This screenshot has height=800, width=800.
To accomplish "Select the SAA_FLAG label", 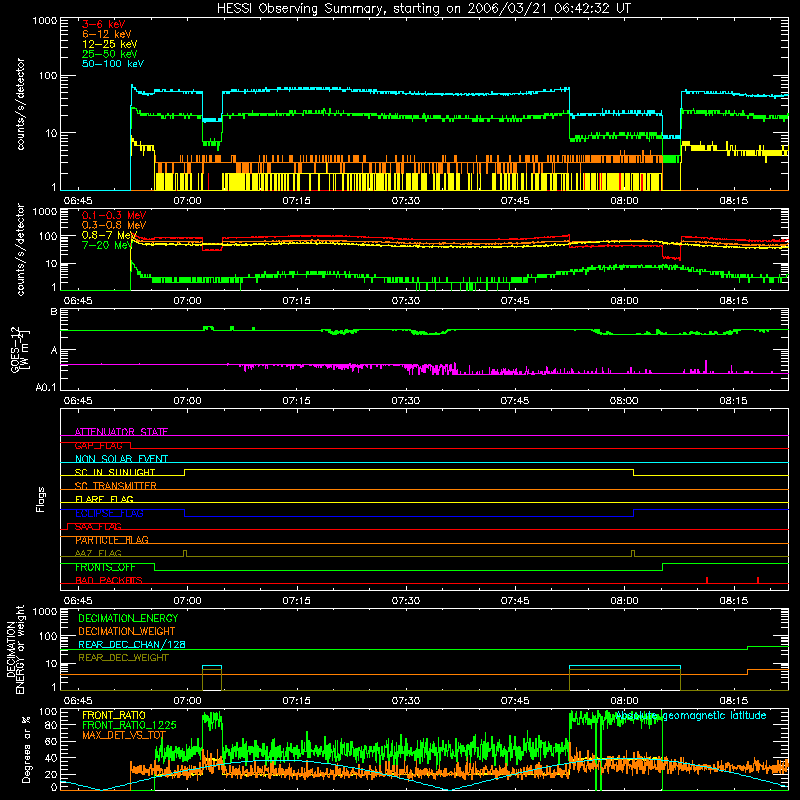I will tap(98, 527).
